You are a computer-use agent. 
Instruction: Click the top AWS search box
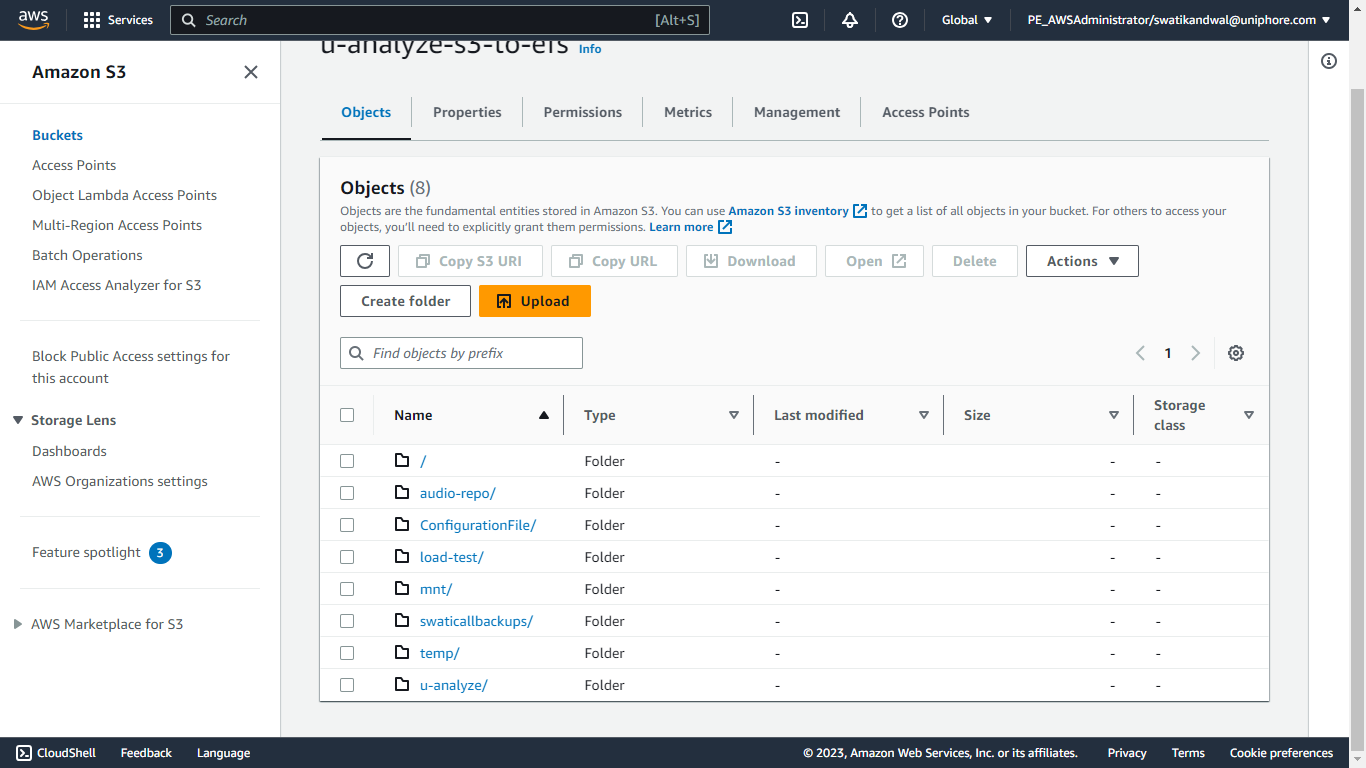coord(440,20)
